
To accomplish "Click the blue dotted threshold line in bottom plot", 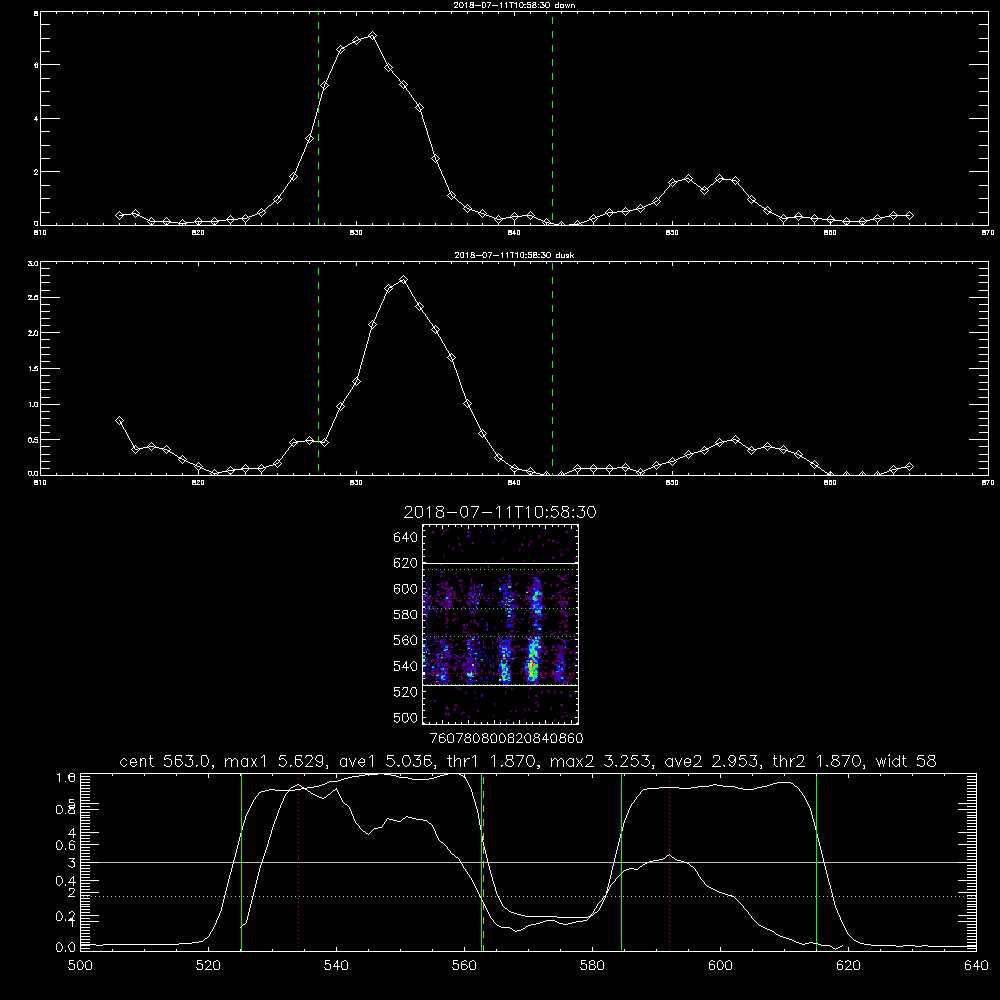I will [528, 896].
